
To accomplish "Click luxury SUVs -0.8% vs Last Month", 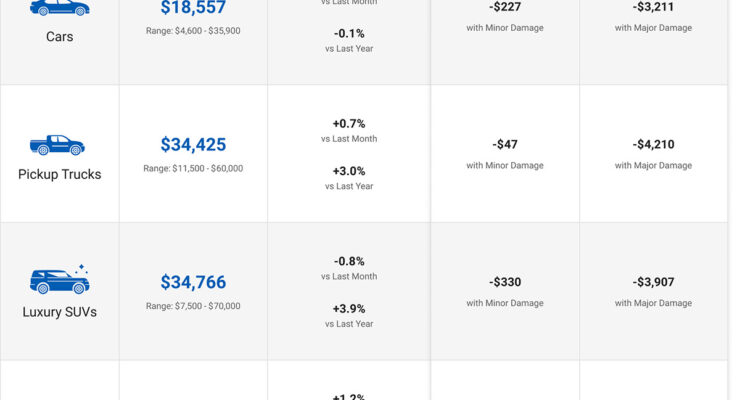I will click(x=349, y=261).
